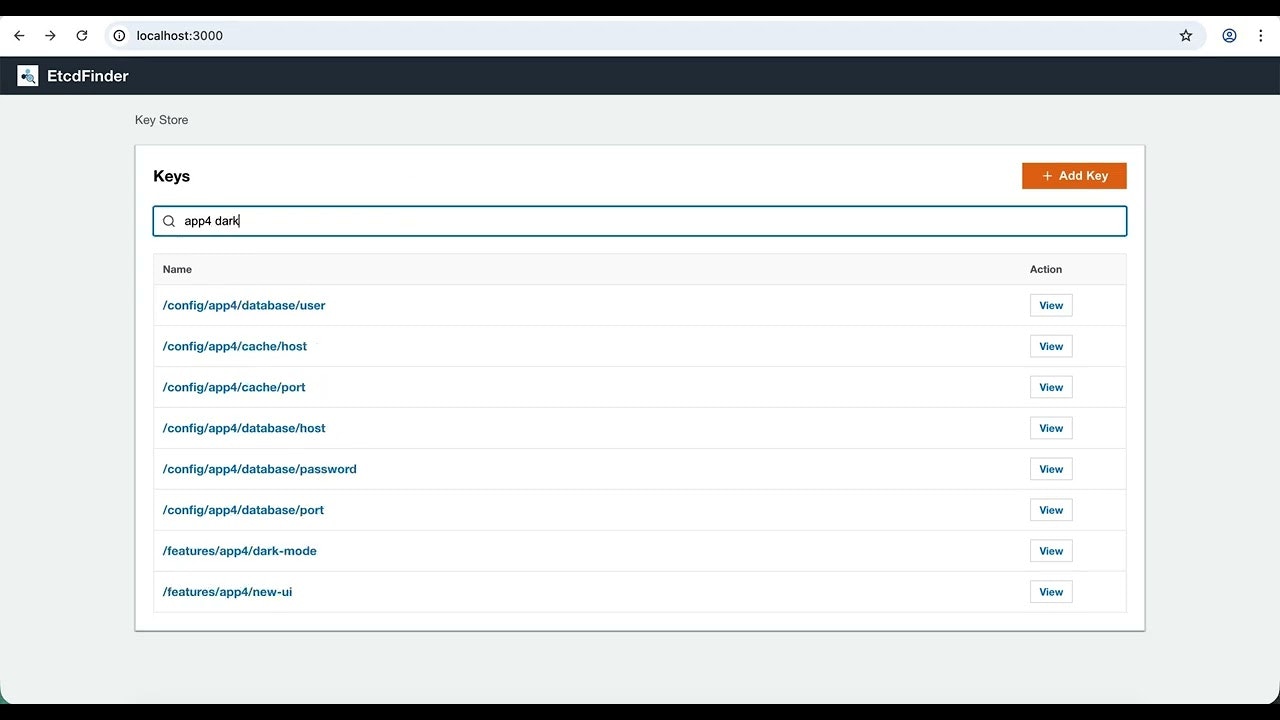
Task: Click the EtcdFinder title text
Action: (x=87, y=75)
